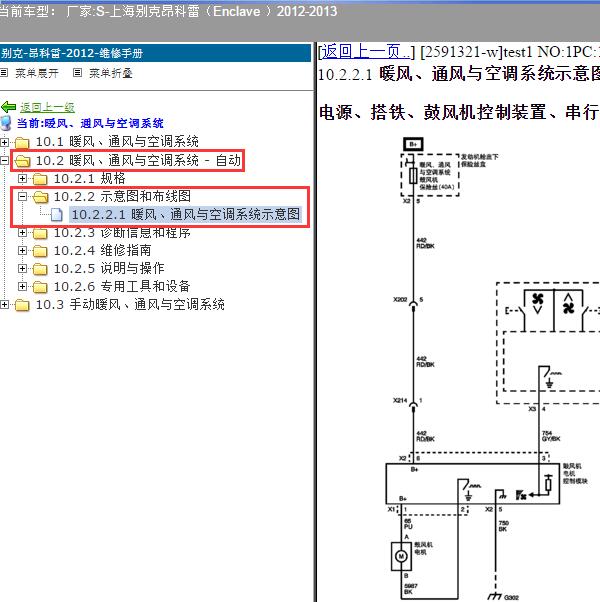Expand the 10.2.5 说明与操作 node
The height and width of the screenshot is (602, 600).
(22, 269)
